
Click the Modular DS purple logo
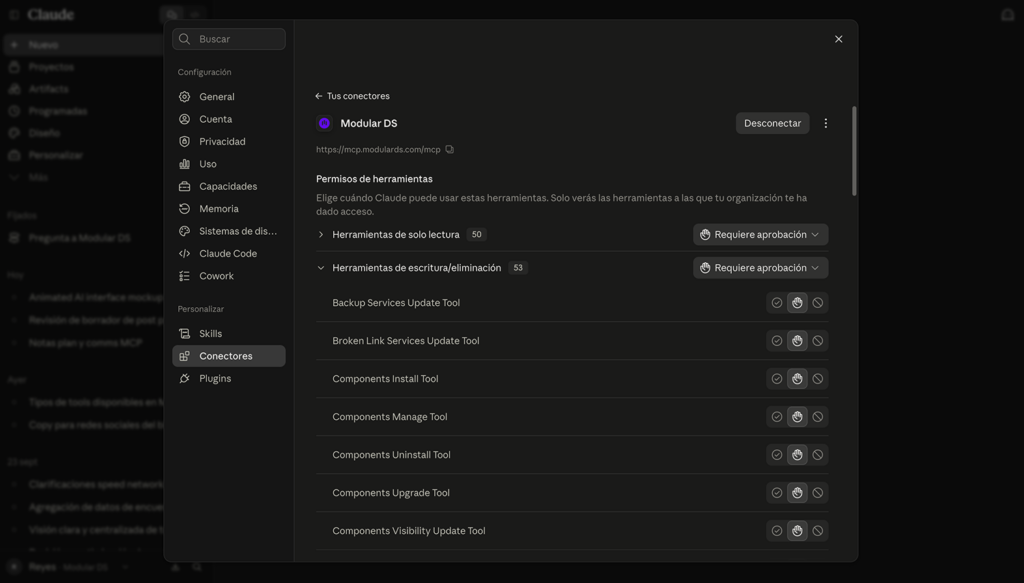point(324,123)
